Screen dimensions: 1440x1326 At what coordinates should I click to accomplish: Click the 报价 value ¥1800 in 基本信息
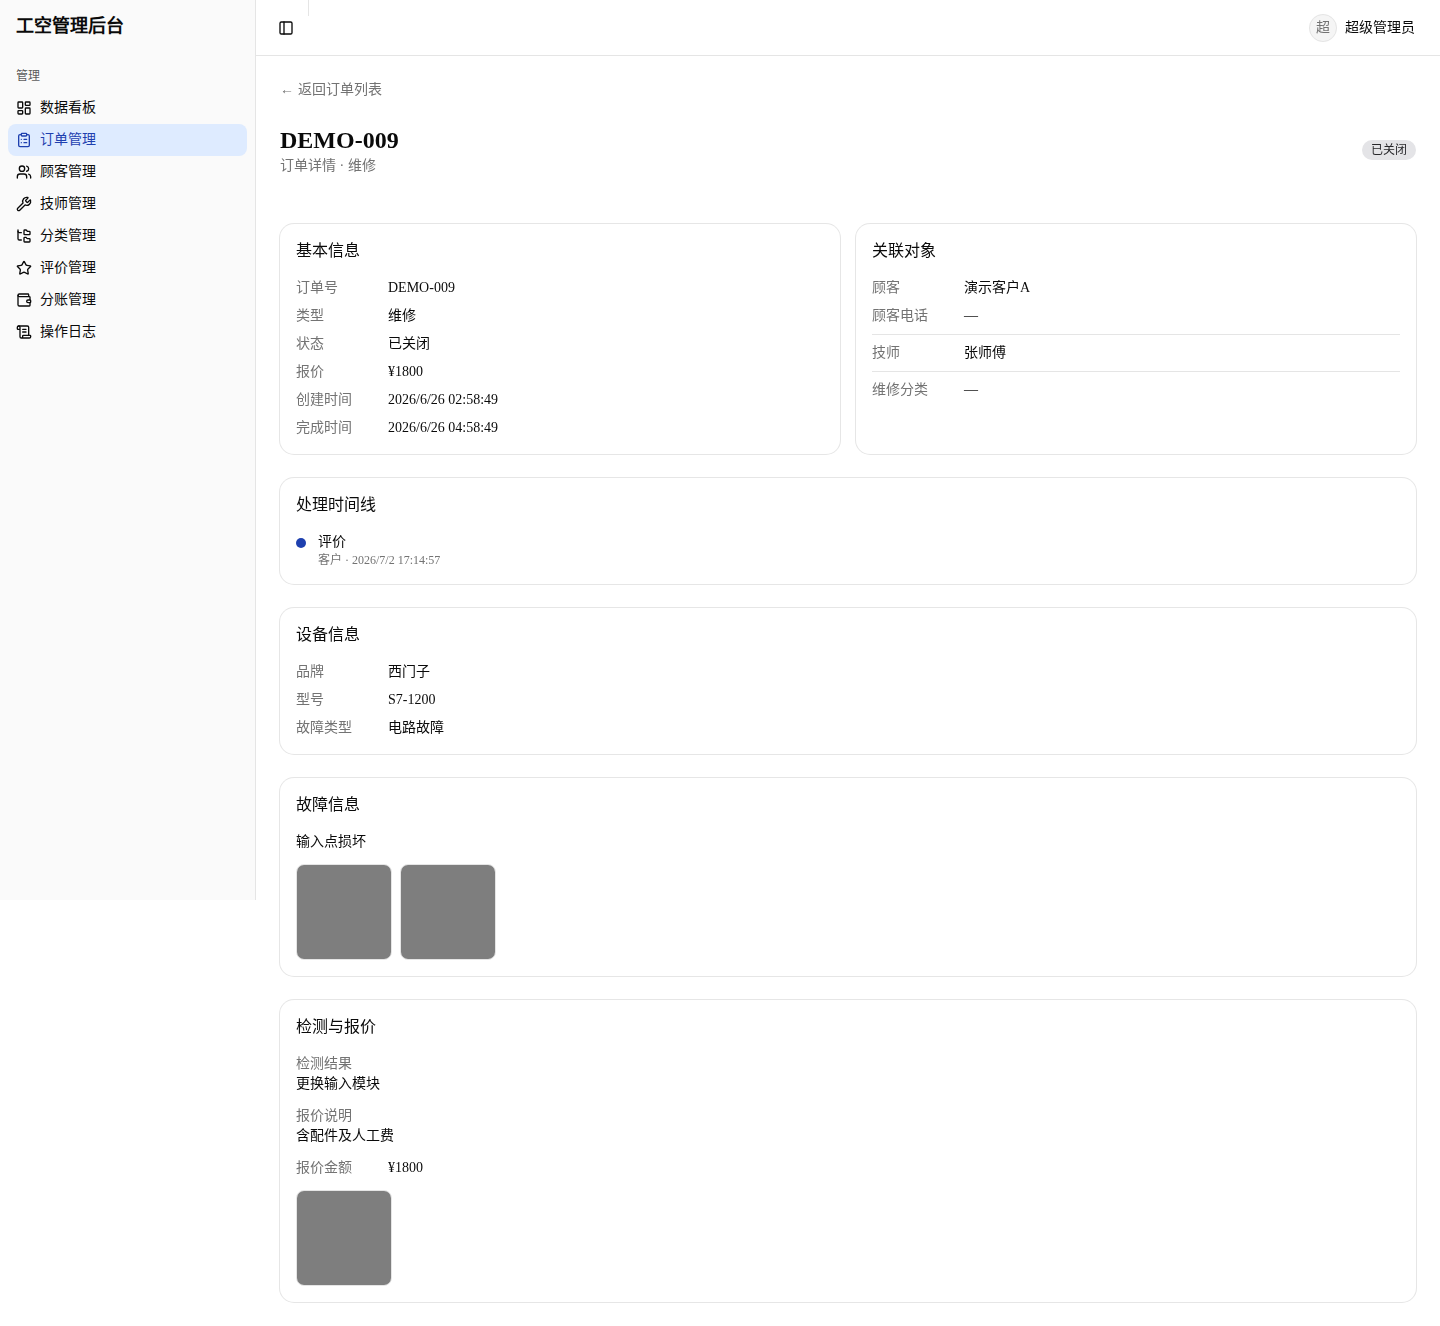pos(405,372)
